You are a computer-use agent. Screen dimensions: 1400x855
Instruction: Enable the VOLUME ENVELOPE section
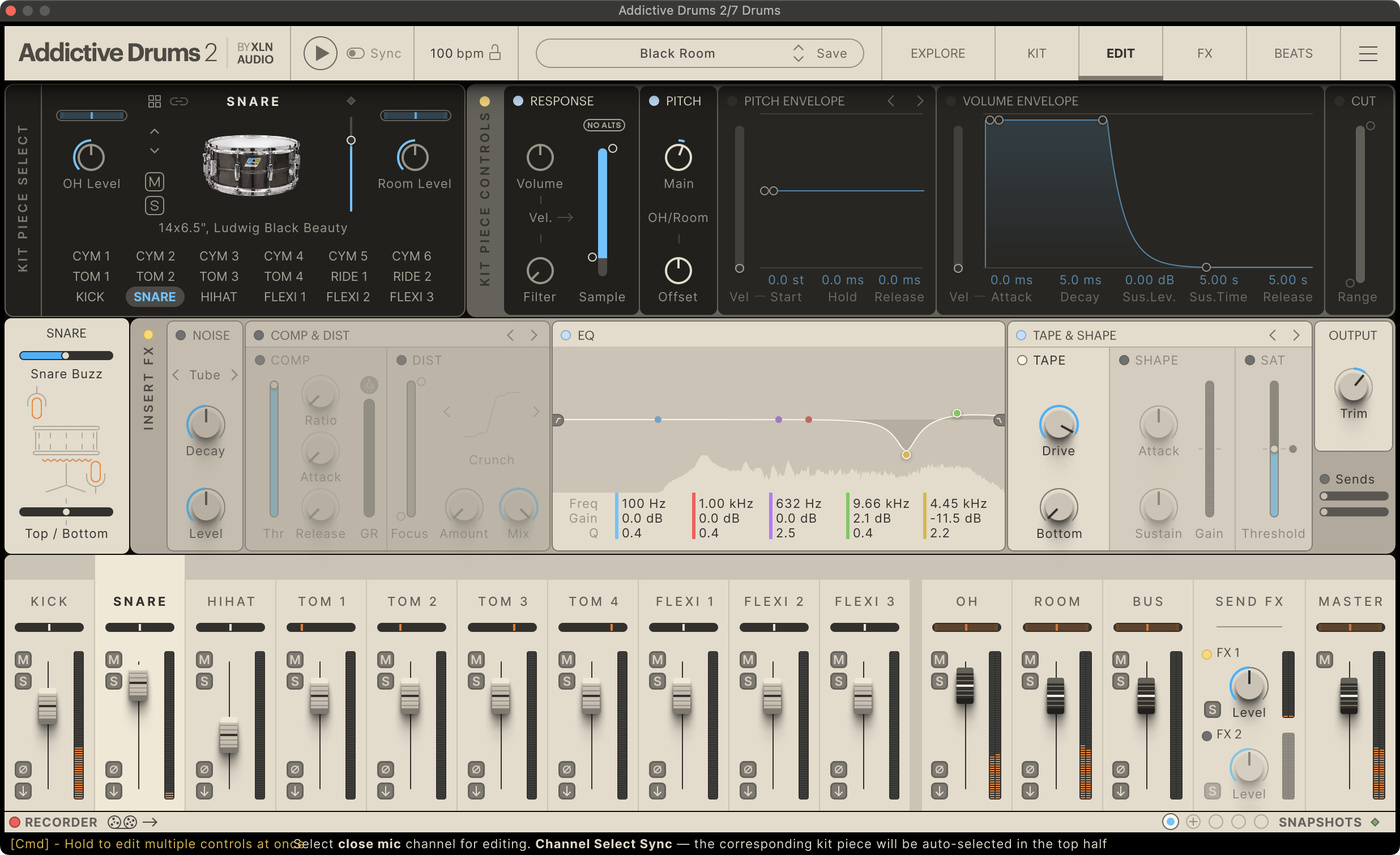pos(950,101)
